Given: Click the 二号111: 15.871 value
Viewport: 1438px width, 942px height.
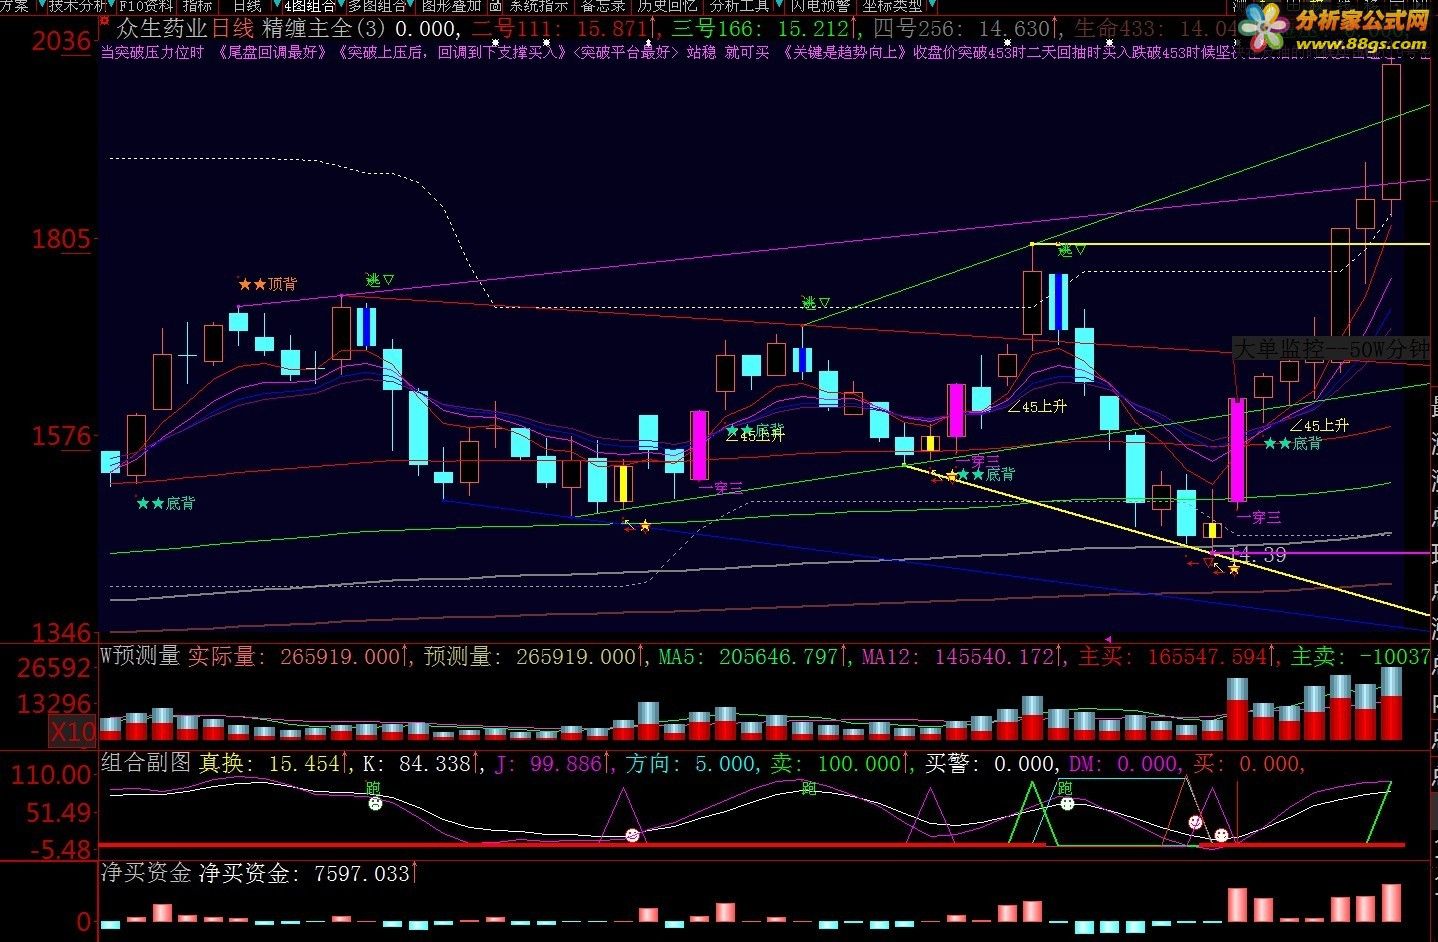Looking at the screenshot, I should (560, 30).
